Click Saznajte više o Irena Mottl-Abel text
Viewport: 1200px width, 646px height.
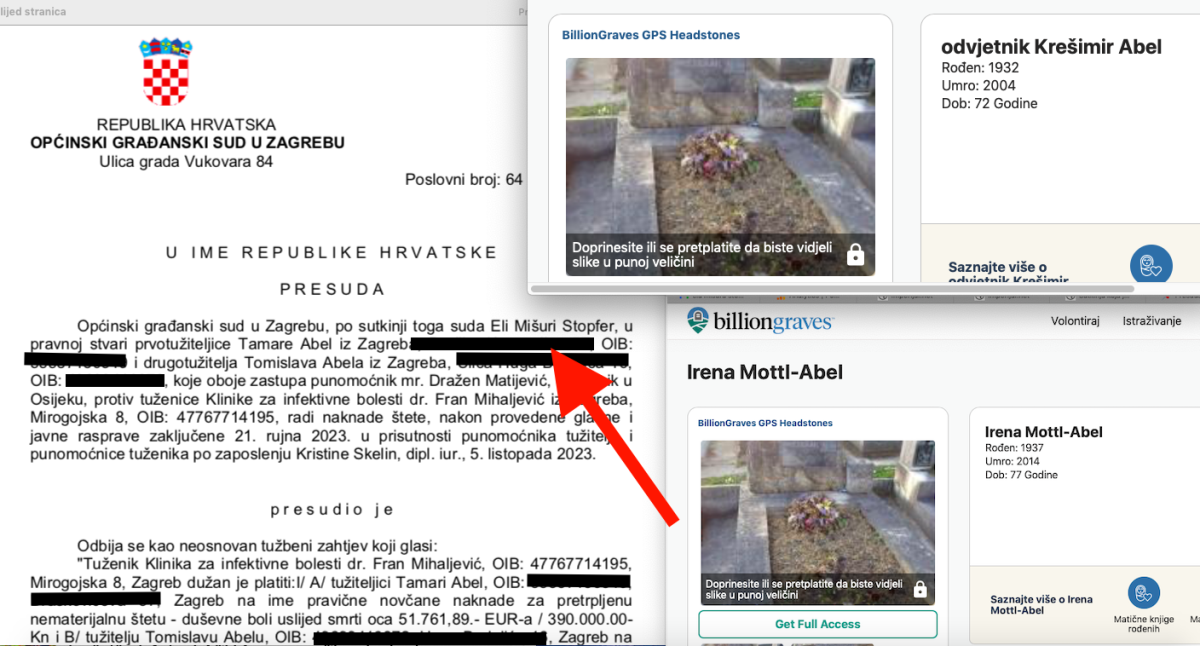coord(1041,605)
